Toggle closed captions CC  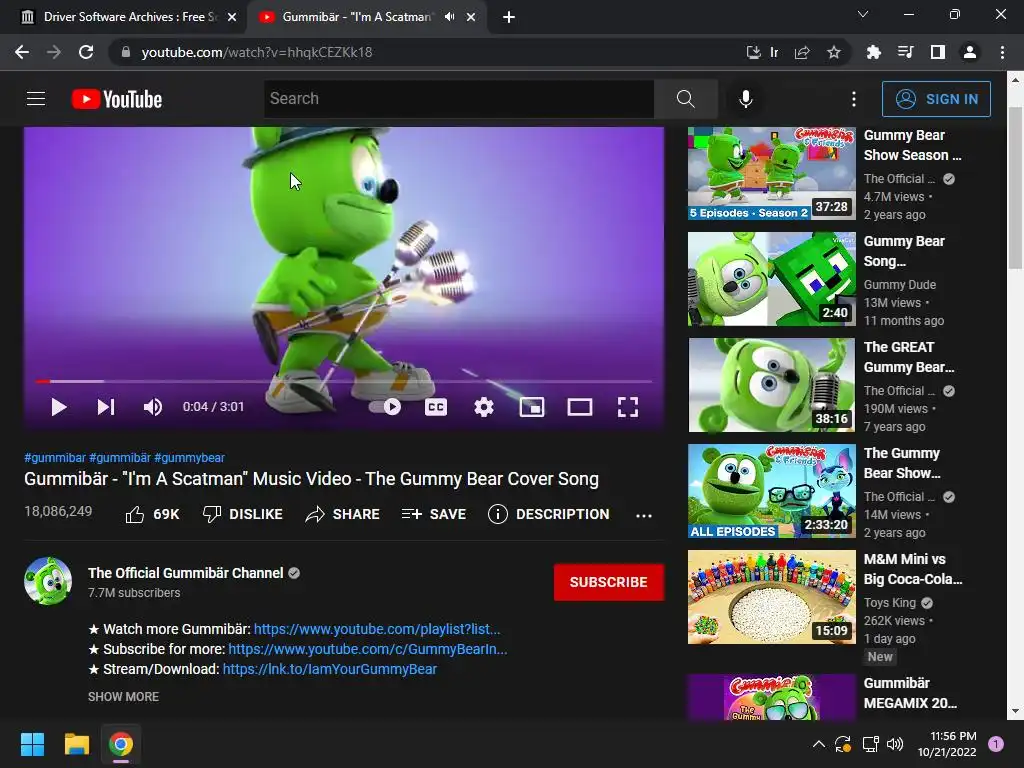click(x=436, y=407)
